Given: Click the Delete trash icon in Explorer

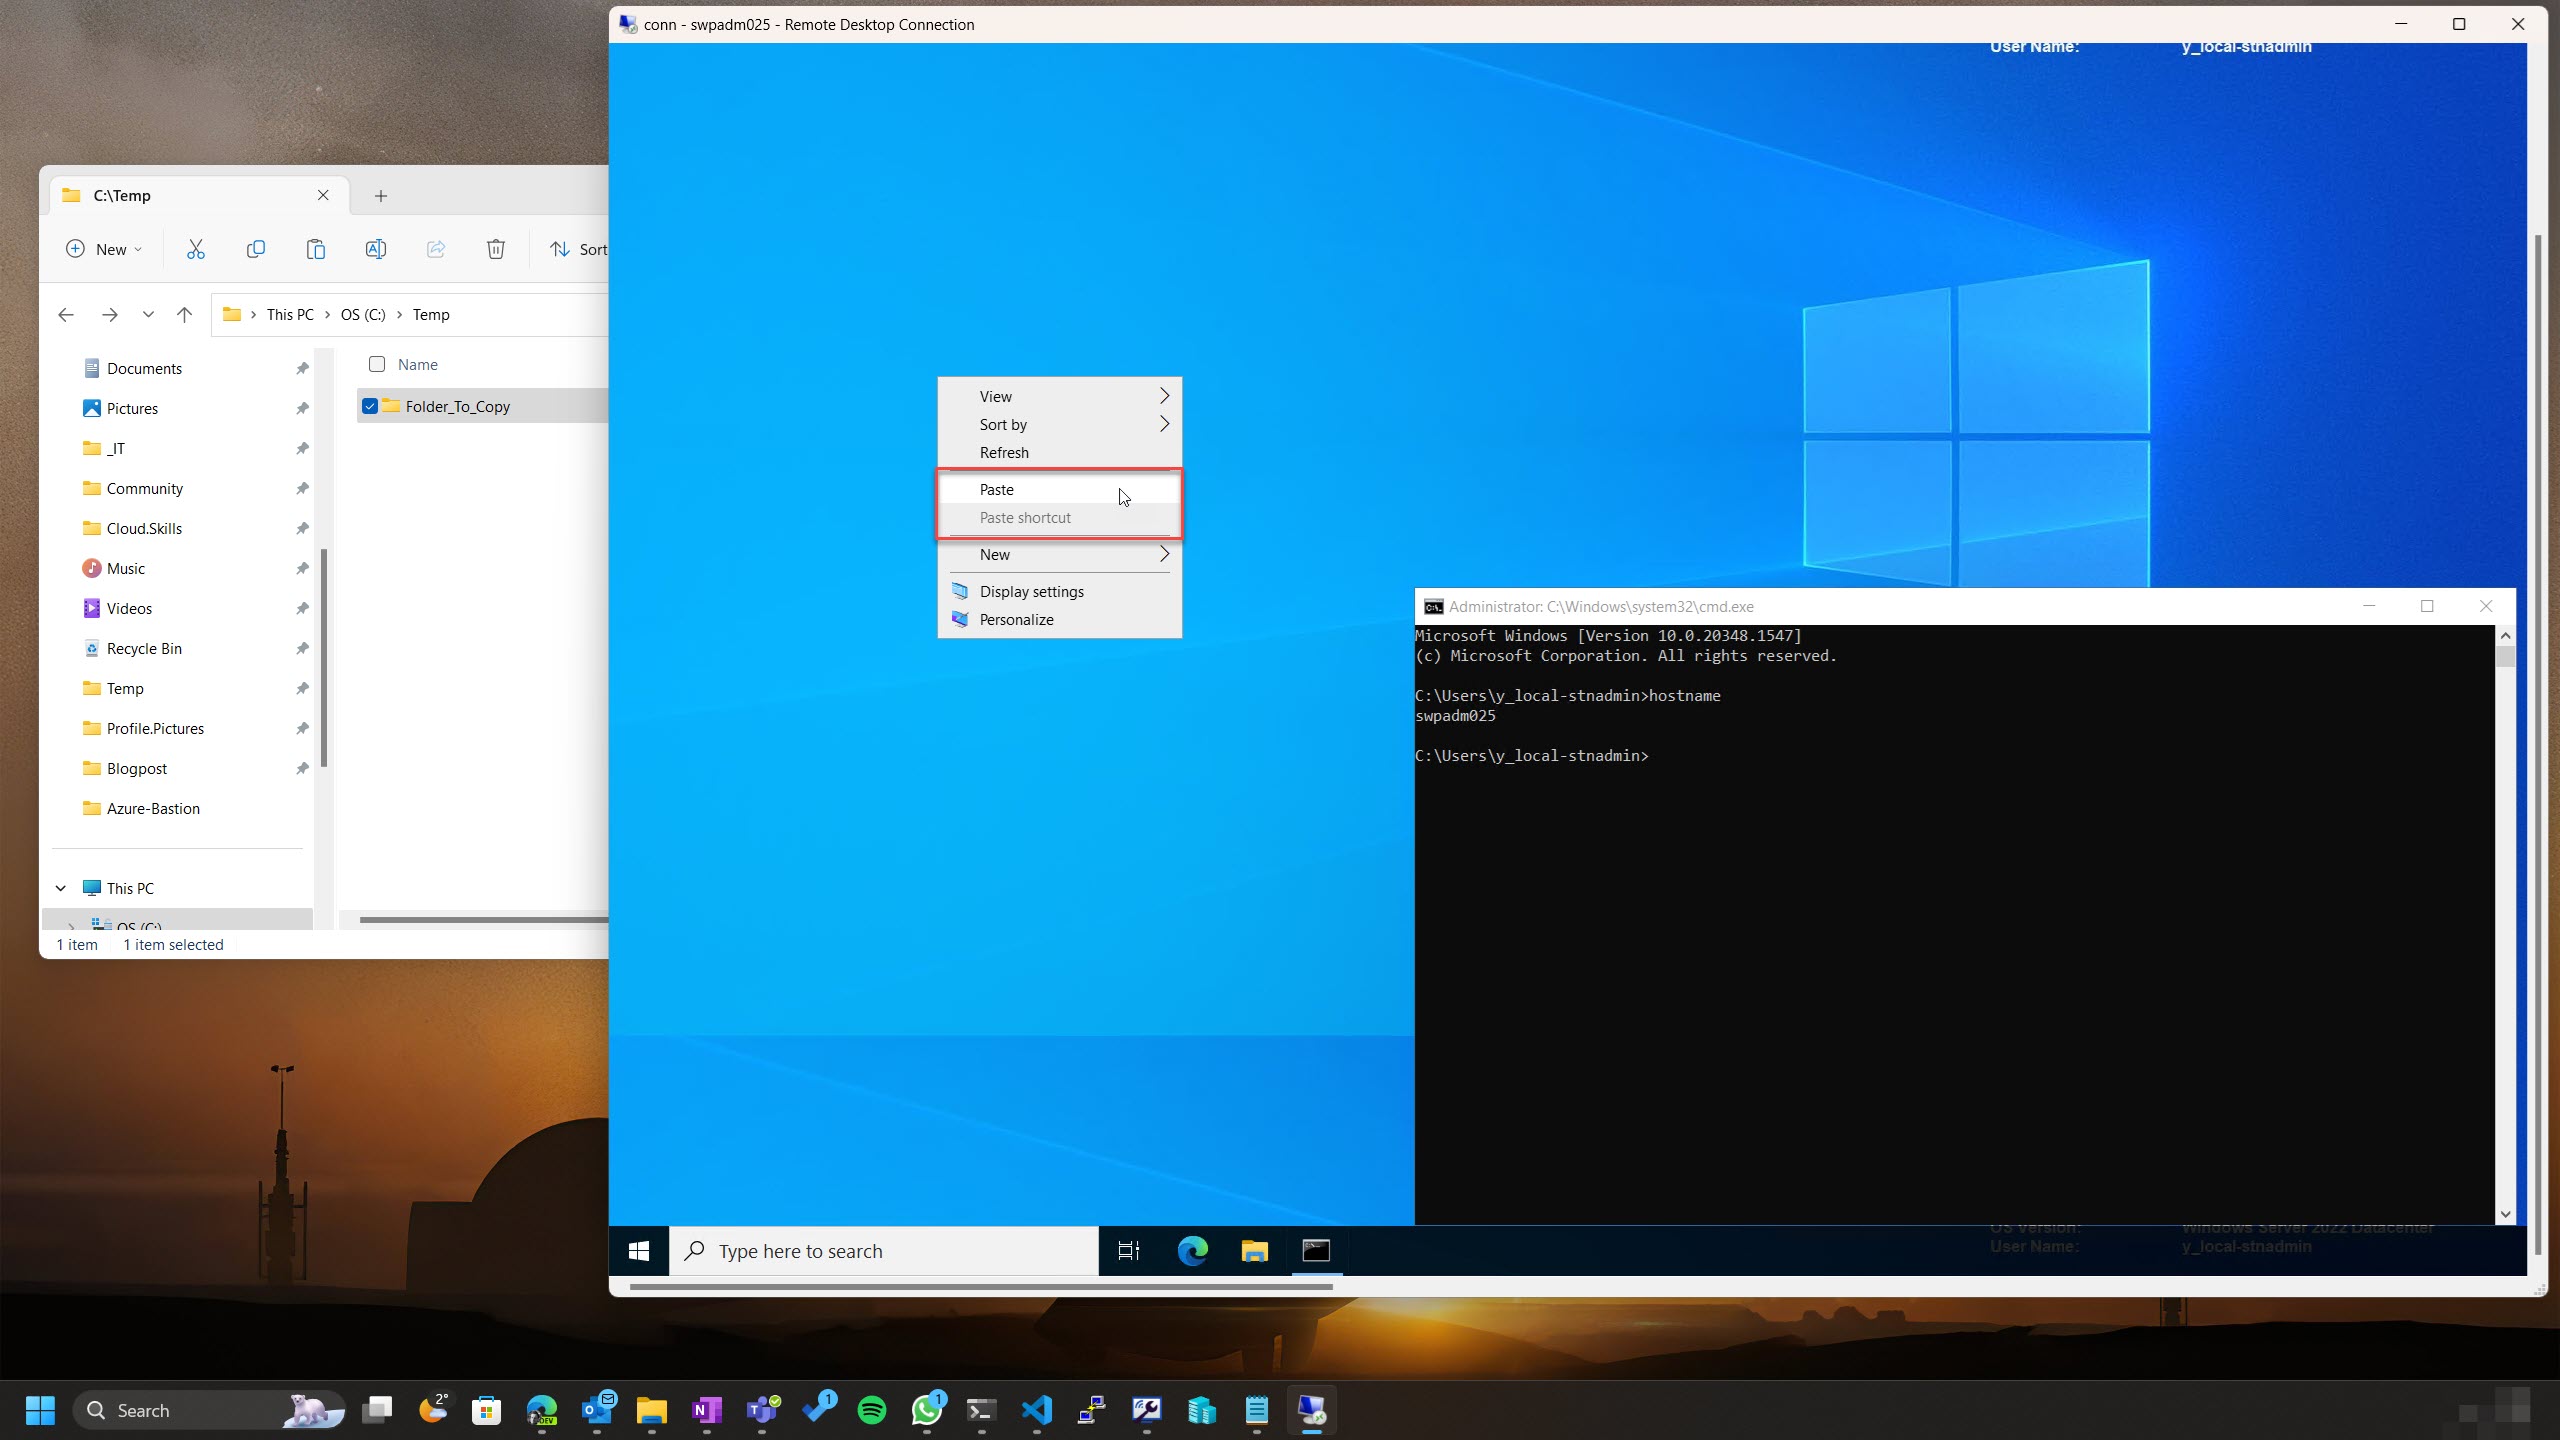Looking at the screenshot, I should (x=496, y=249).
